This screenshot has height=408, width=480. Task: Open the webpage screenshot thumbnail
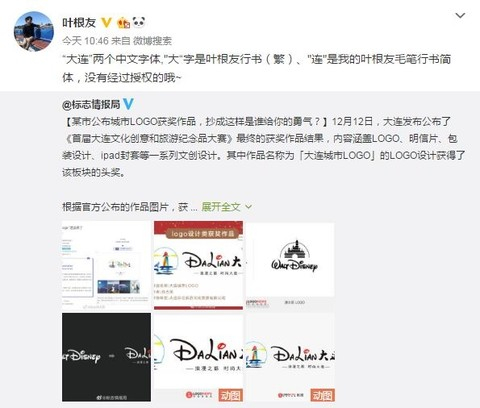106,266
